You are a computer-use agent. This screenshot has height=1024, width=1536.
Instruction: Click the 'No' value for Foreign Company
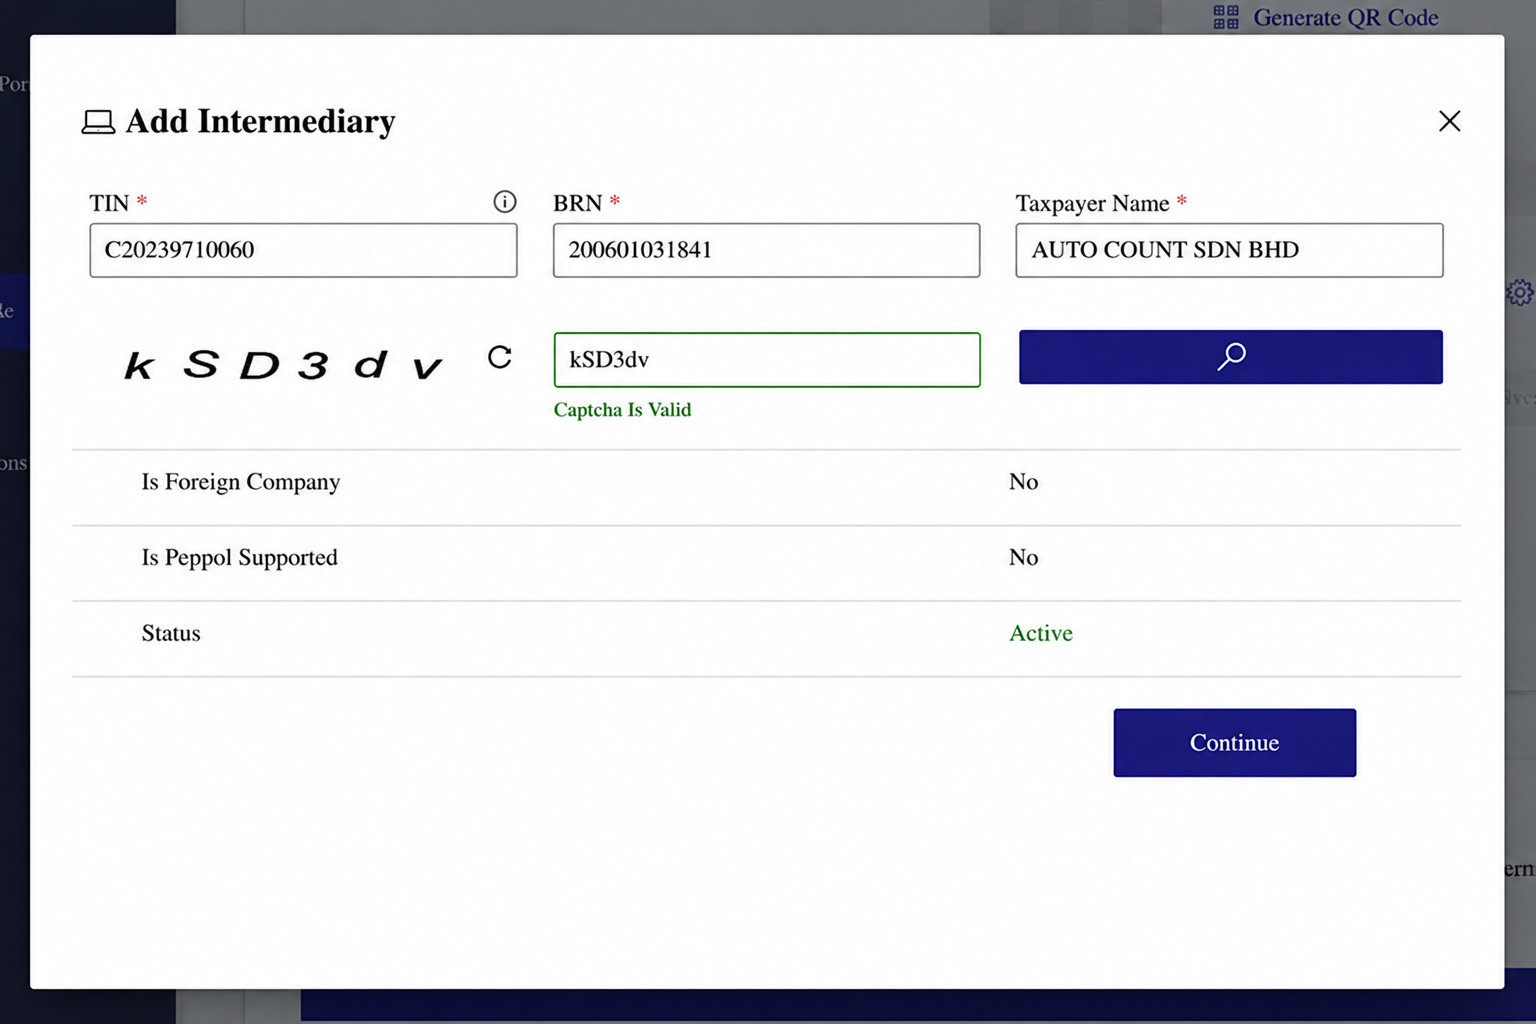tap(1024, 482)
